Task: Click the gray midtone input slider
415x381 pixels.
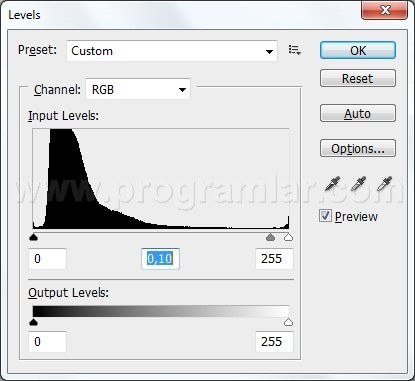Action: pyautogui.click(x=271, y=237)
